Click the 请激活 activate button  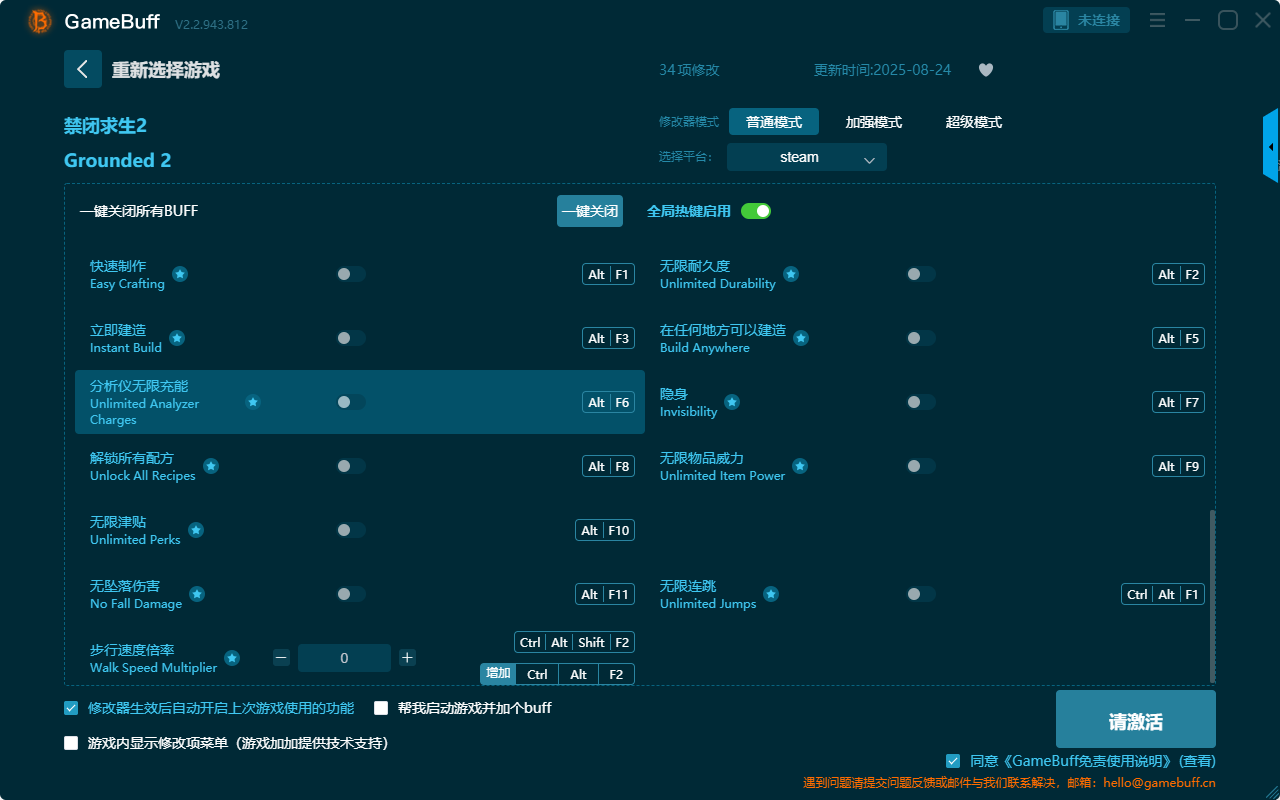click(x=1136, y=719)
